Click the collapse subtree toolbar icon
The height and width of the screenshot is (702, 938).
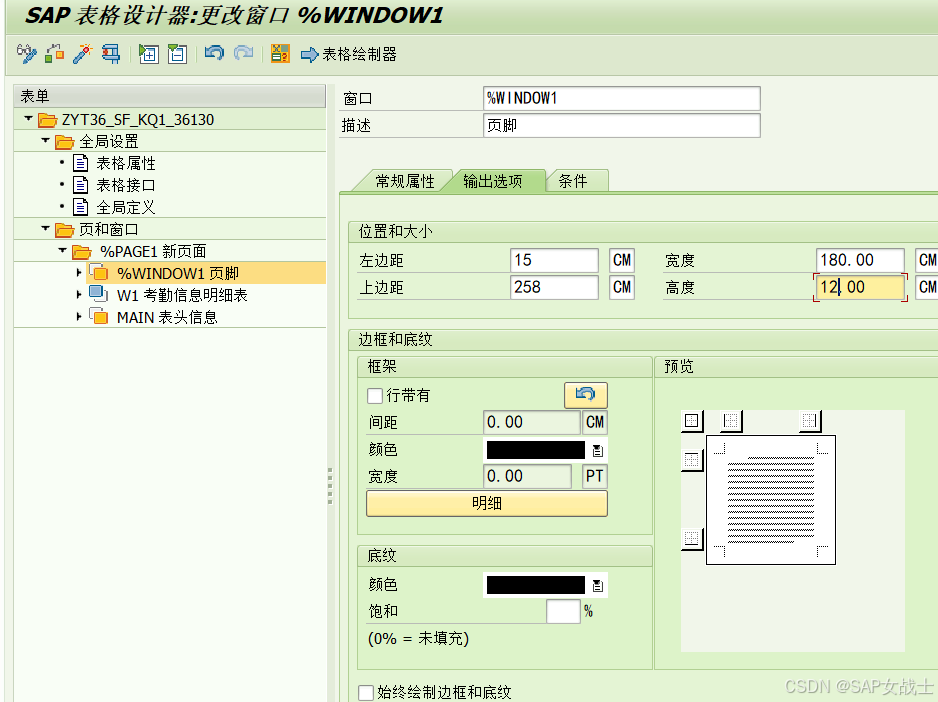177,54
